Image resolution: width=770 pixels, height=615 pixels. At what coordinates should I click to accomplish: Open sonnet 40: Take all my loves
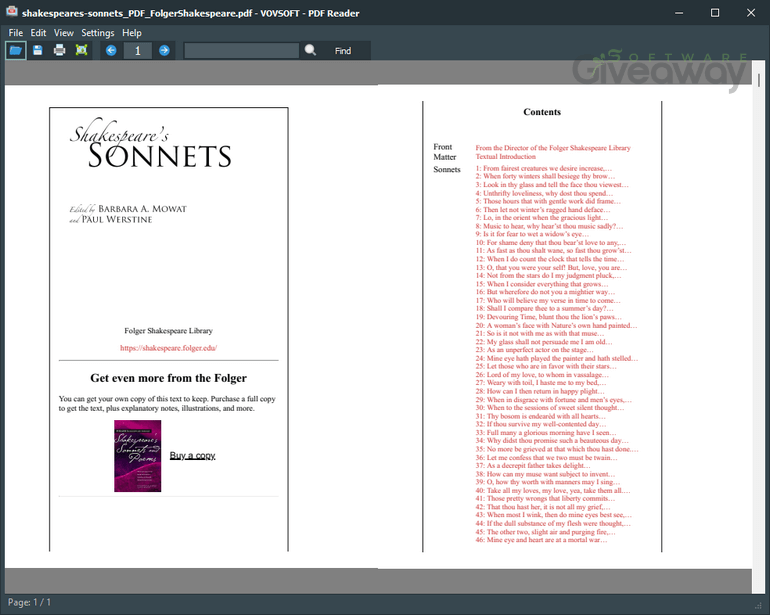(x=553, y=490)
